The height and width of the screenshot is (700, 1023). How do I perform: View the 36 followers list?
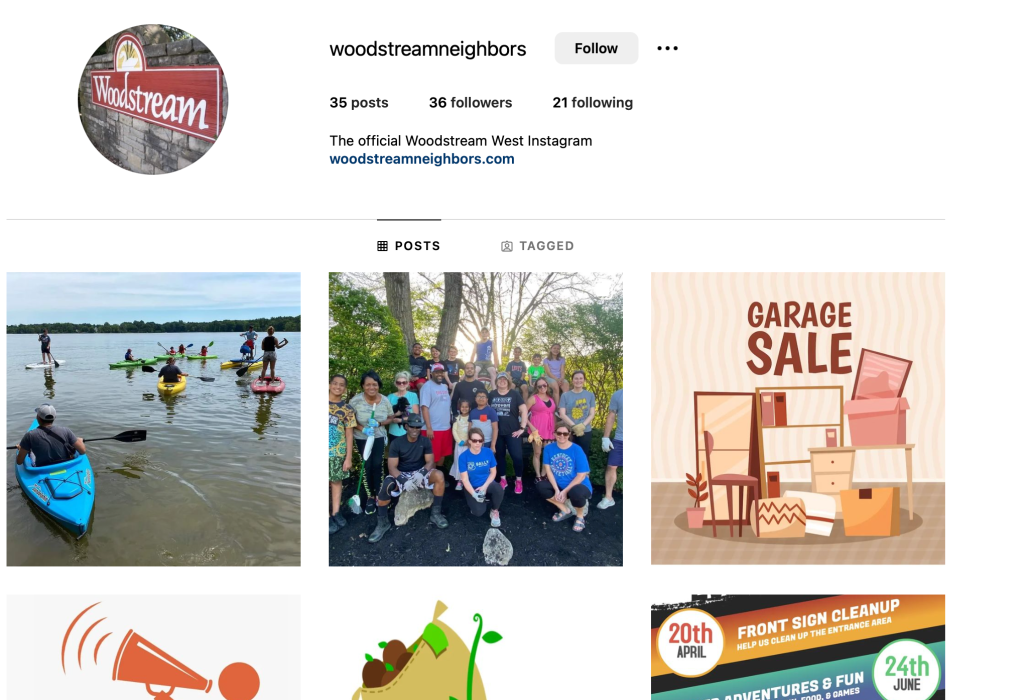pos(470,102)
